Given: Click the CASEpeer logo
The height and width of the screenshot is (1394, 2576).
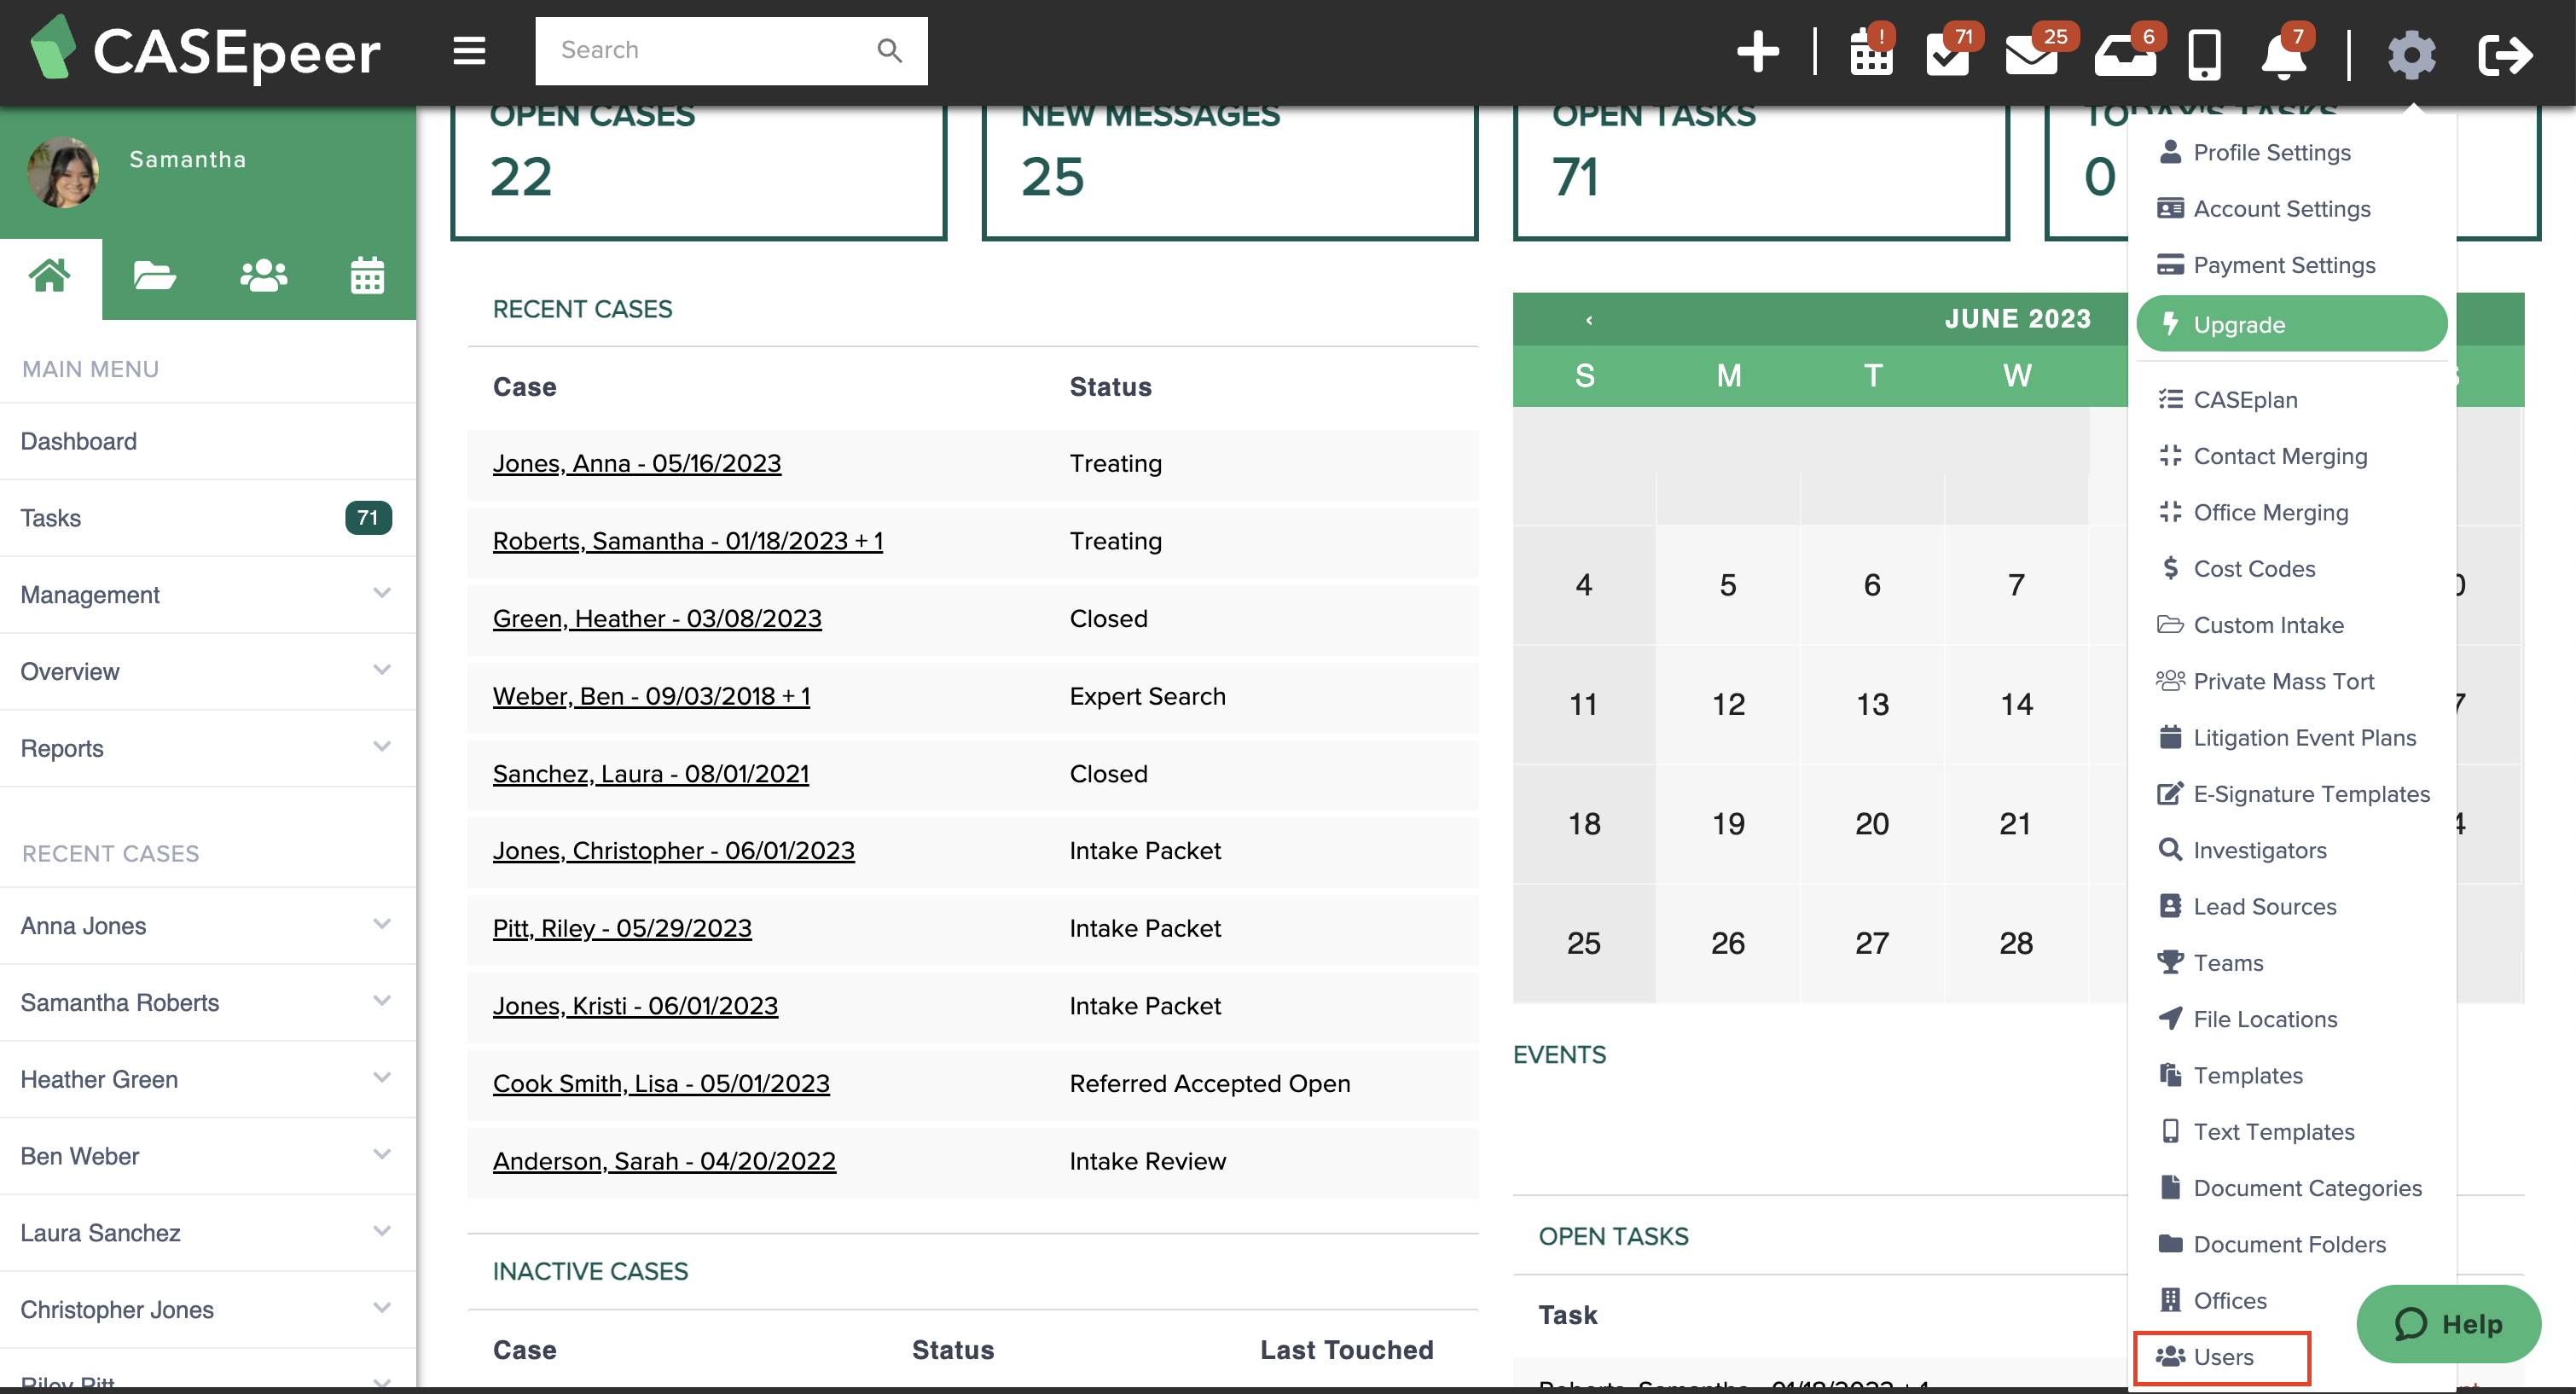Looking at the screenshot, I should (205, 50).
